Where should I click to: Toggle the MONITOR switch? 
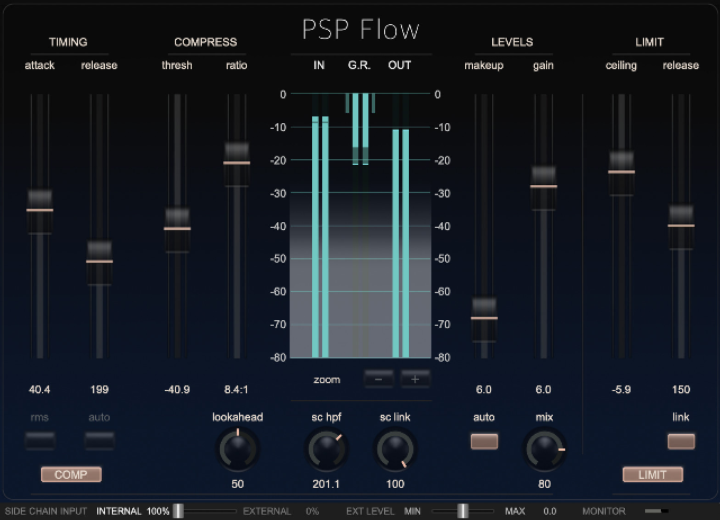[x=657, y=511]
